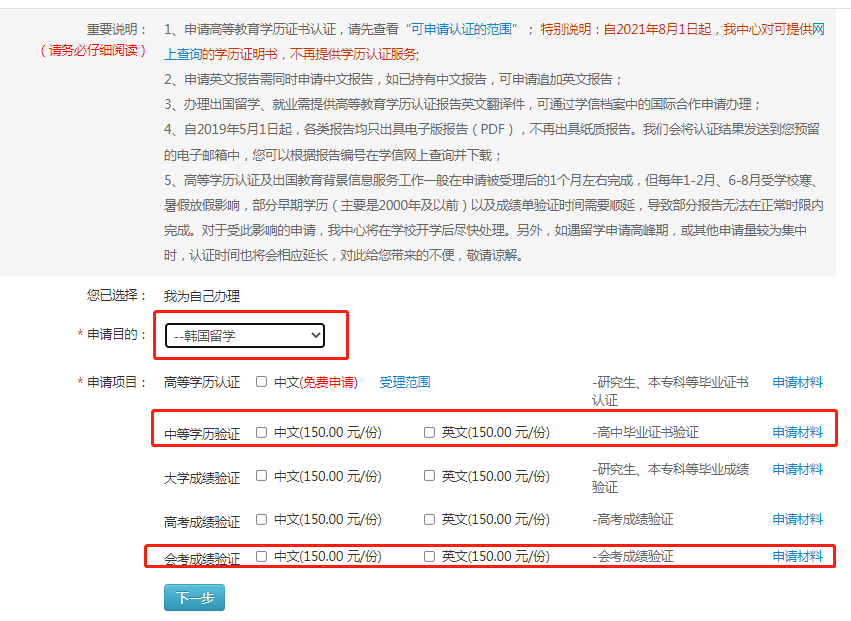The image size is (851, 621).
Task: Click the 下一步 button
Action: (x=193, y=597)
